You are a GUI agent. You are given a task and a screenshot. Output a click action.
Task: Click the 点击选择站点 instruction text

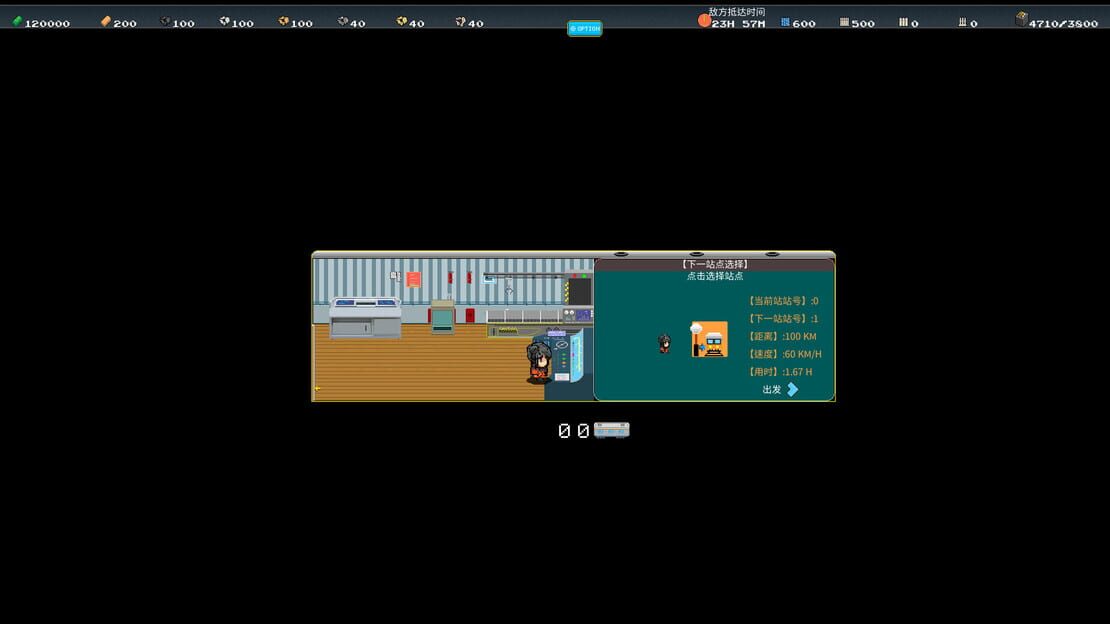tap(715, 276)
